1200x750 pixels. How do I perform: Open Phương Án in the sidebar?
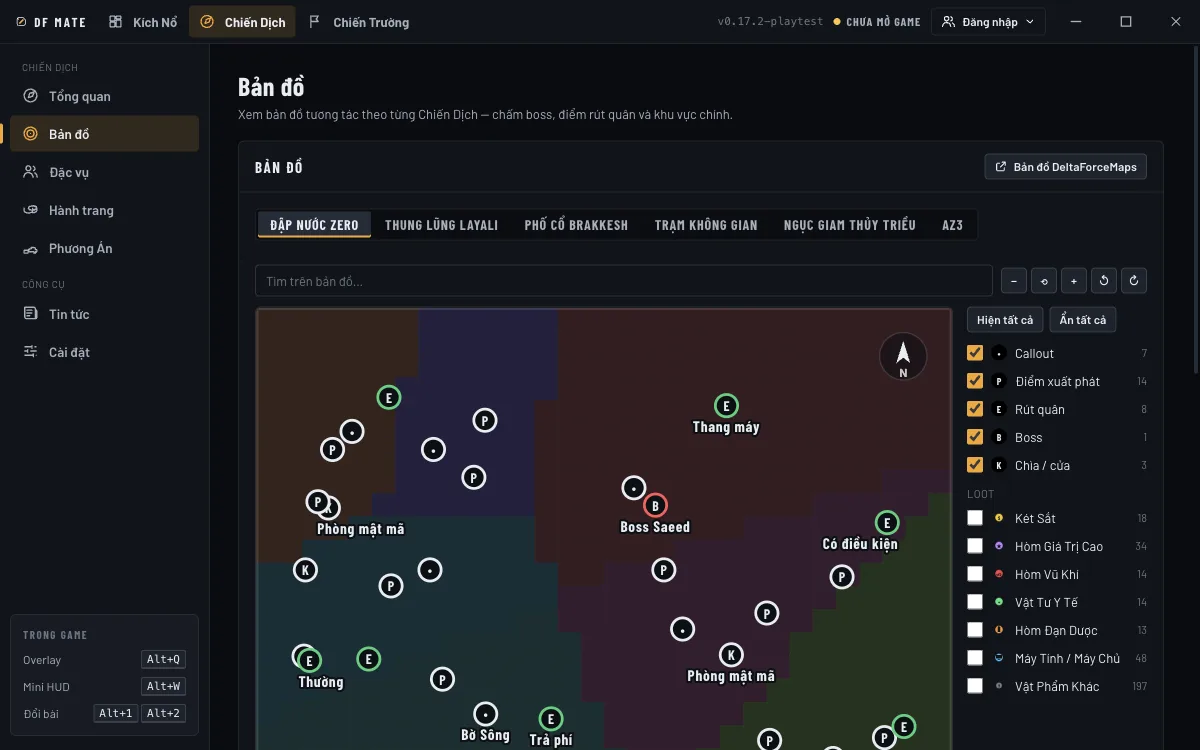point(104,248)
